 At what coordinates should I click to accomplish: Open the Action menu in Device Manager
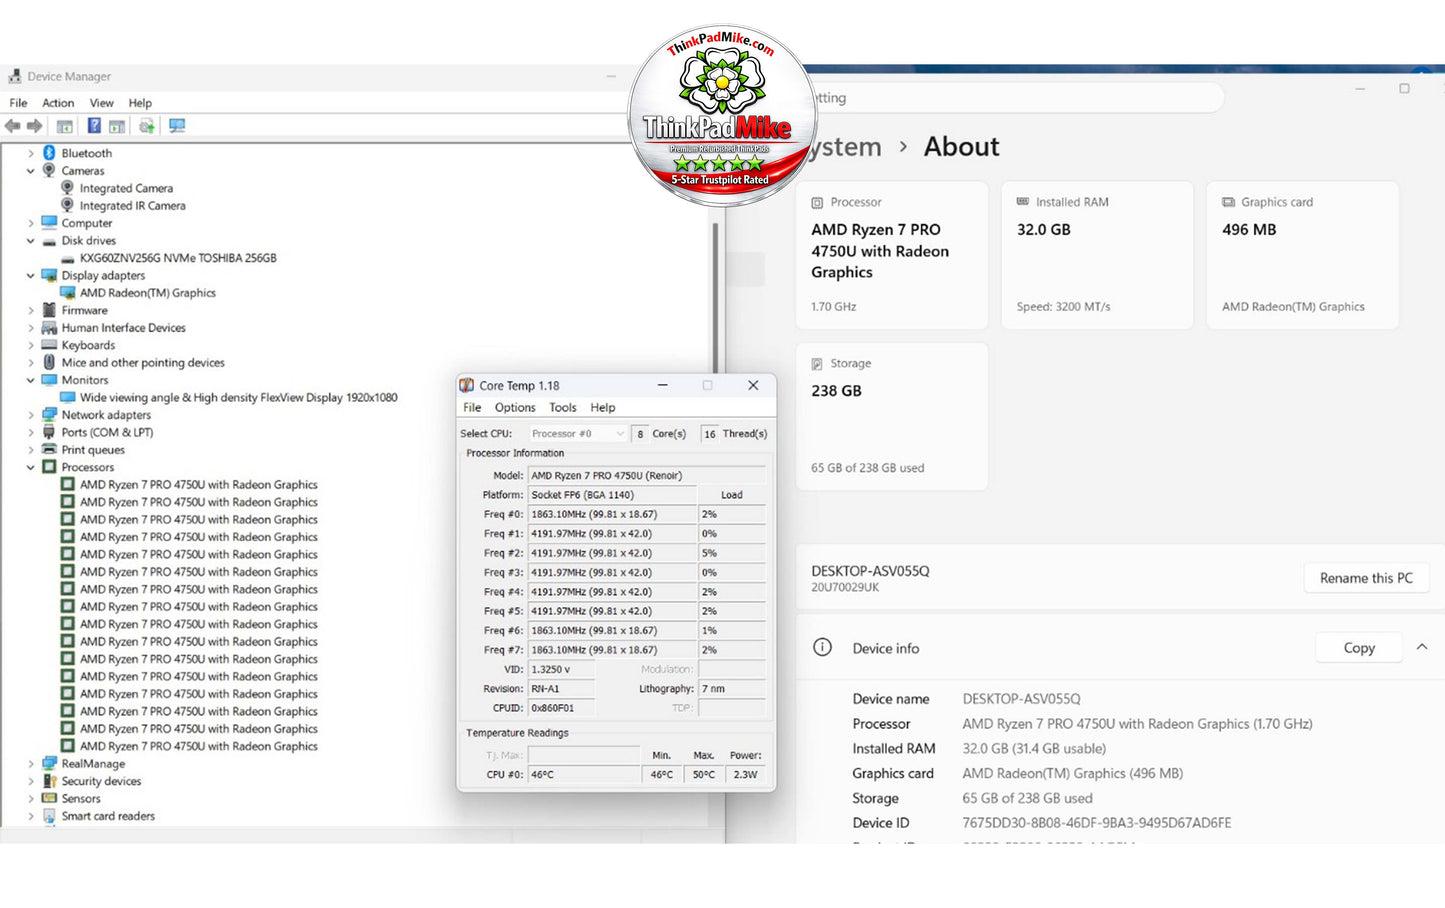tap(58, 103)
